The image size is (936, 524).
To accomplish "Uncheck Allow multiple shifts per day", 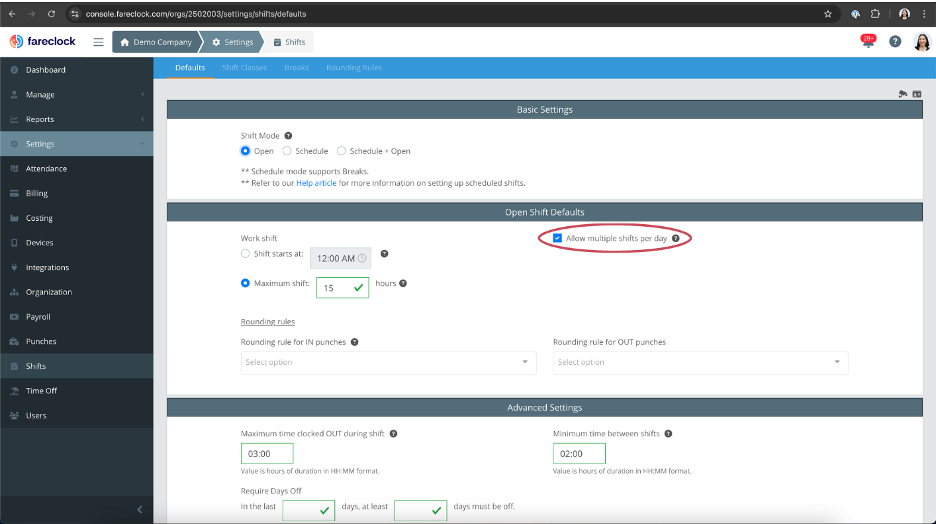I will (557, 238).
